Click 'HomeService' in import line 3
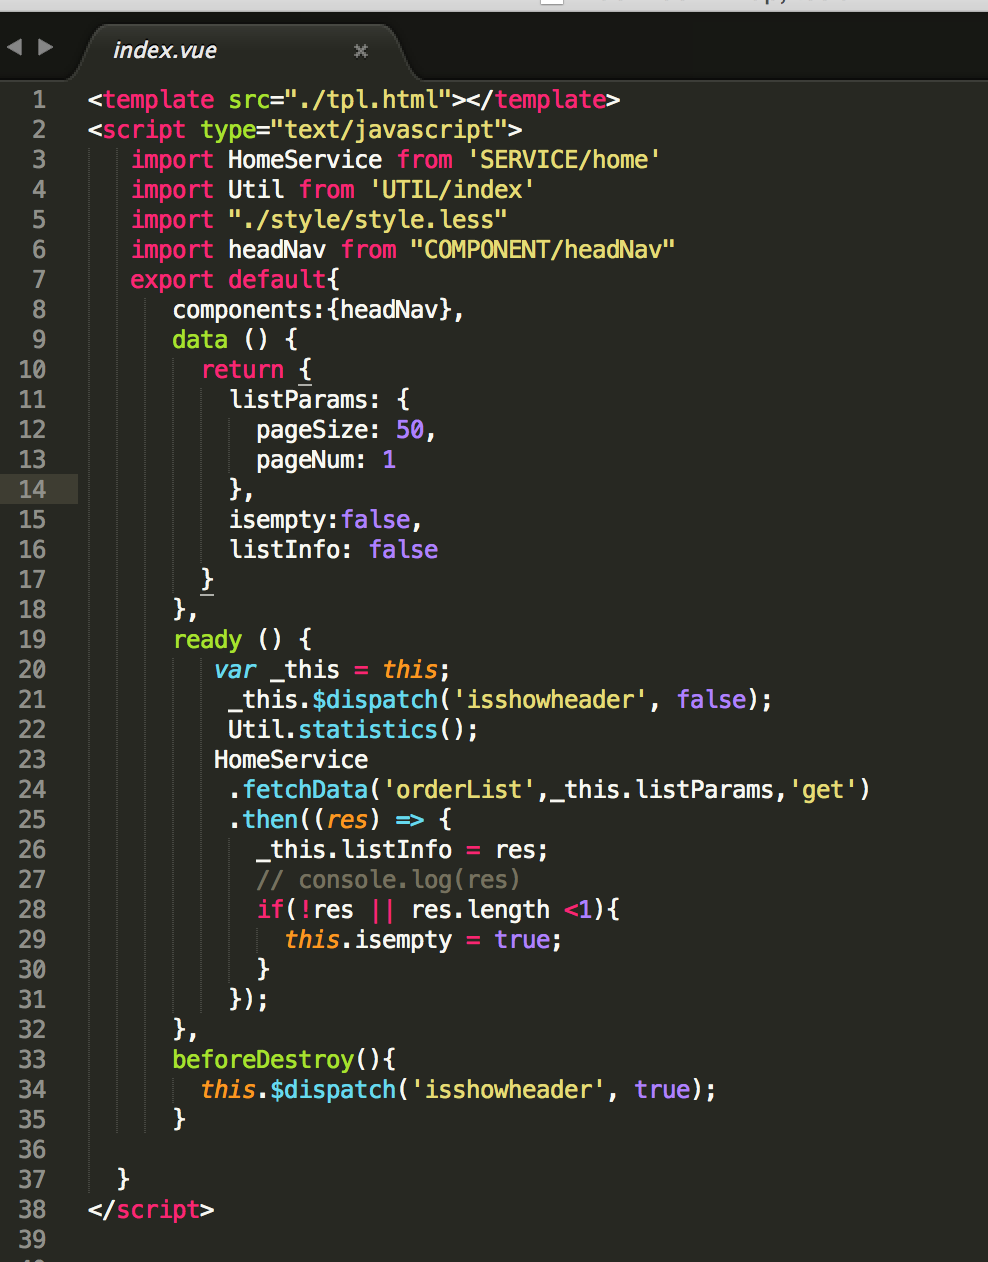The height and width of the screenshot is (1262, 988). tap(305, 159)
